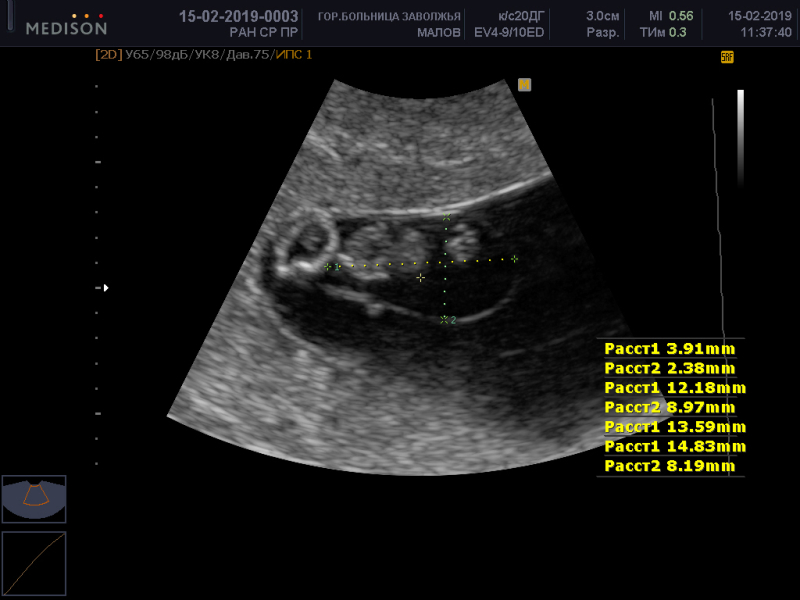Click the 'РАН СР ПР' text
This screenshot has height=600, width=800.
click(x=264, y=33)
